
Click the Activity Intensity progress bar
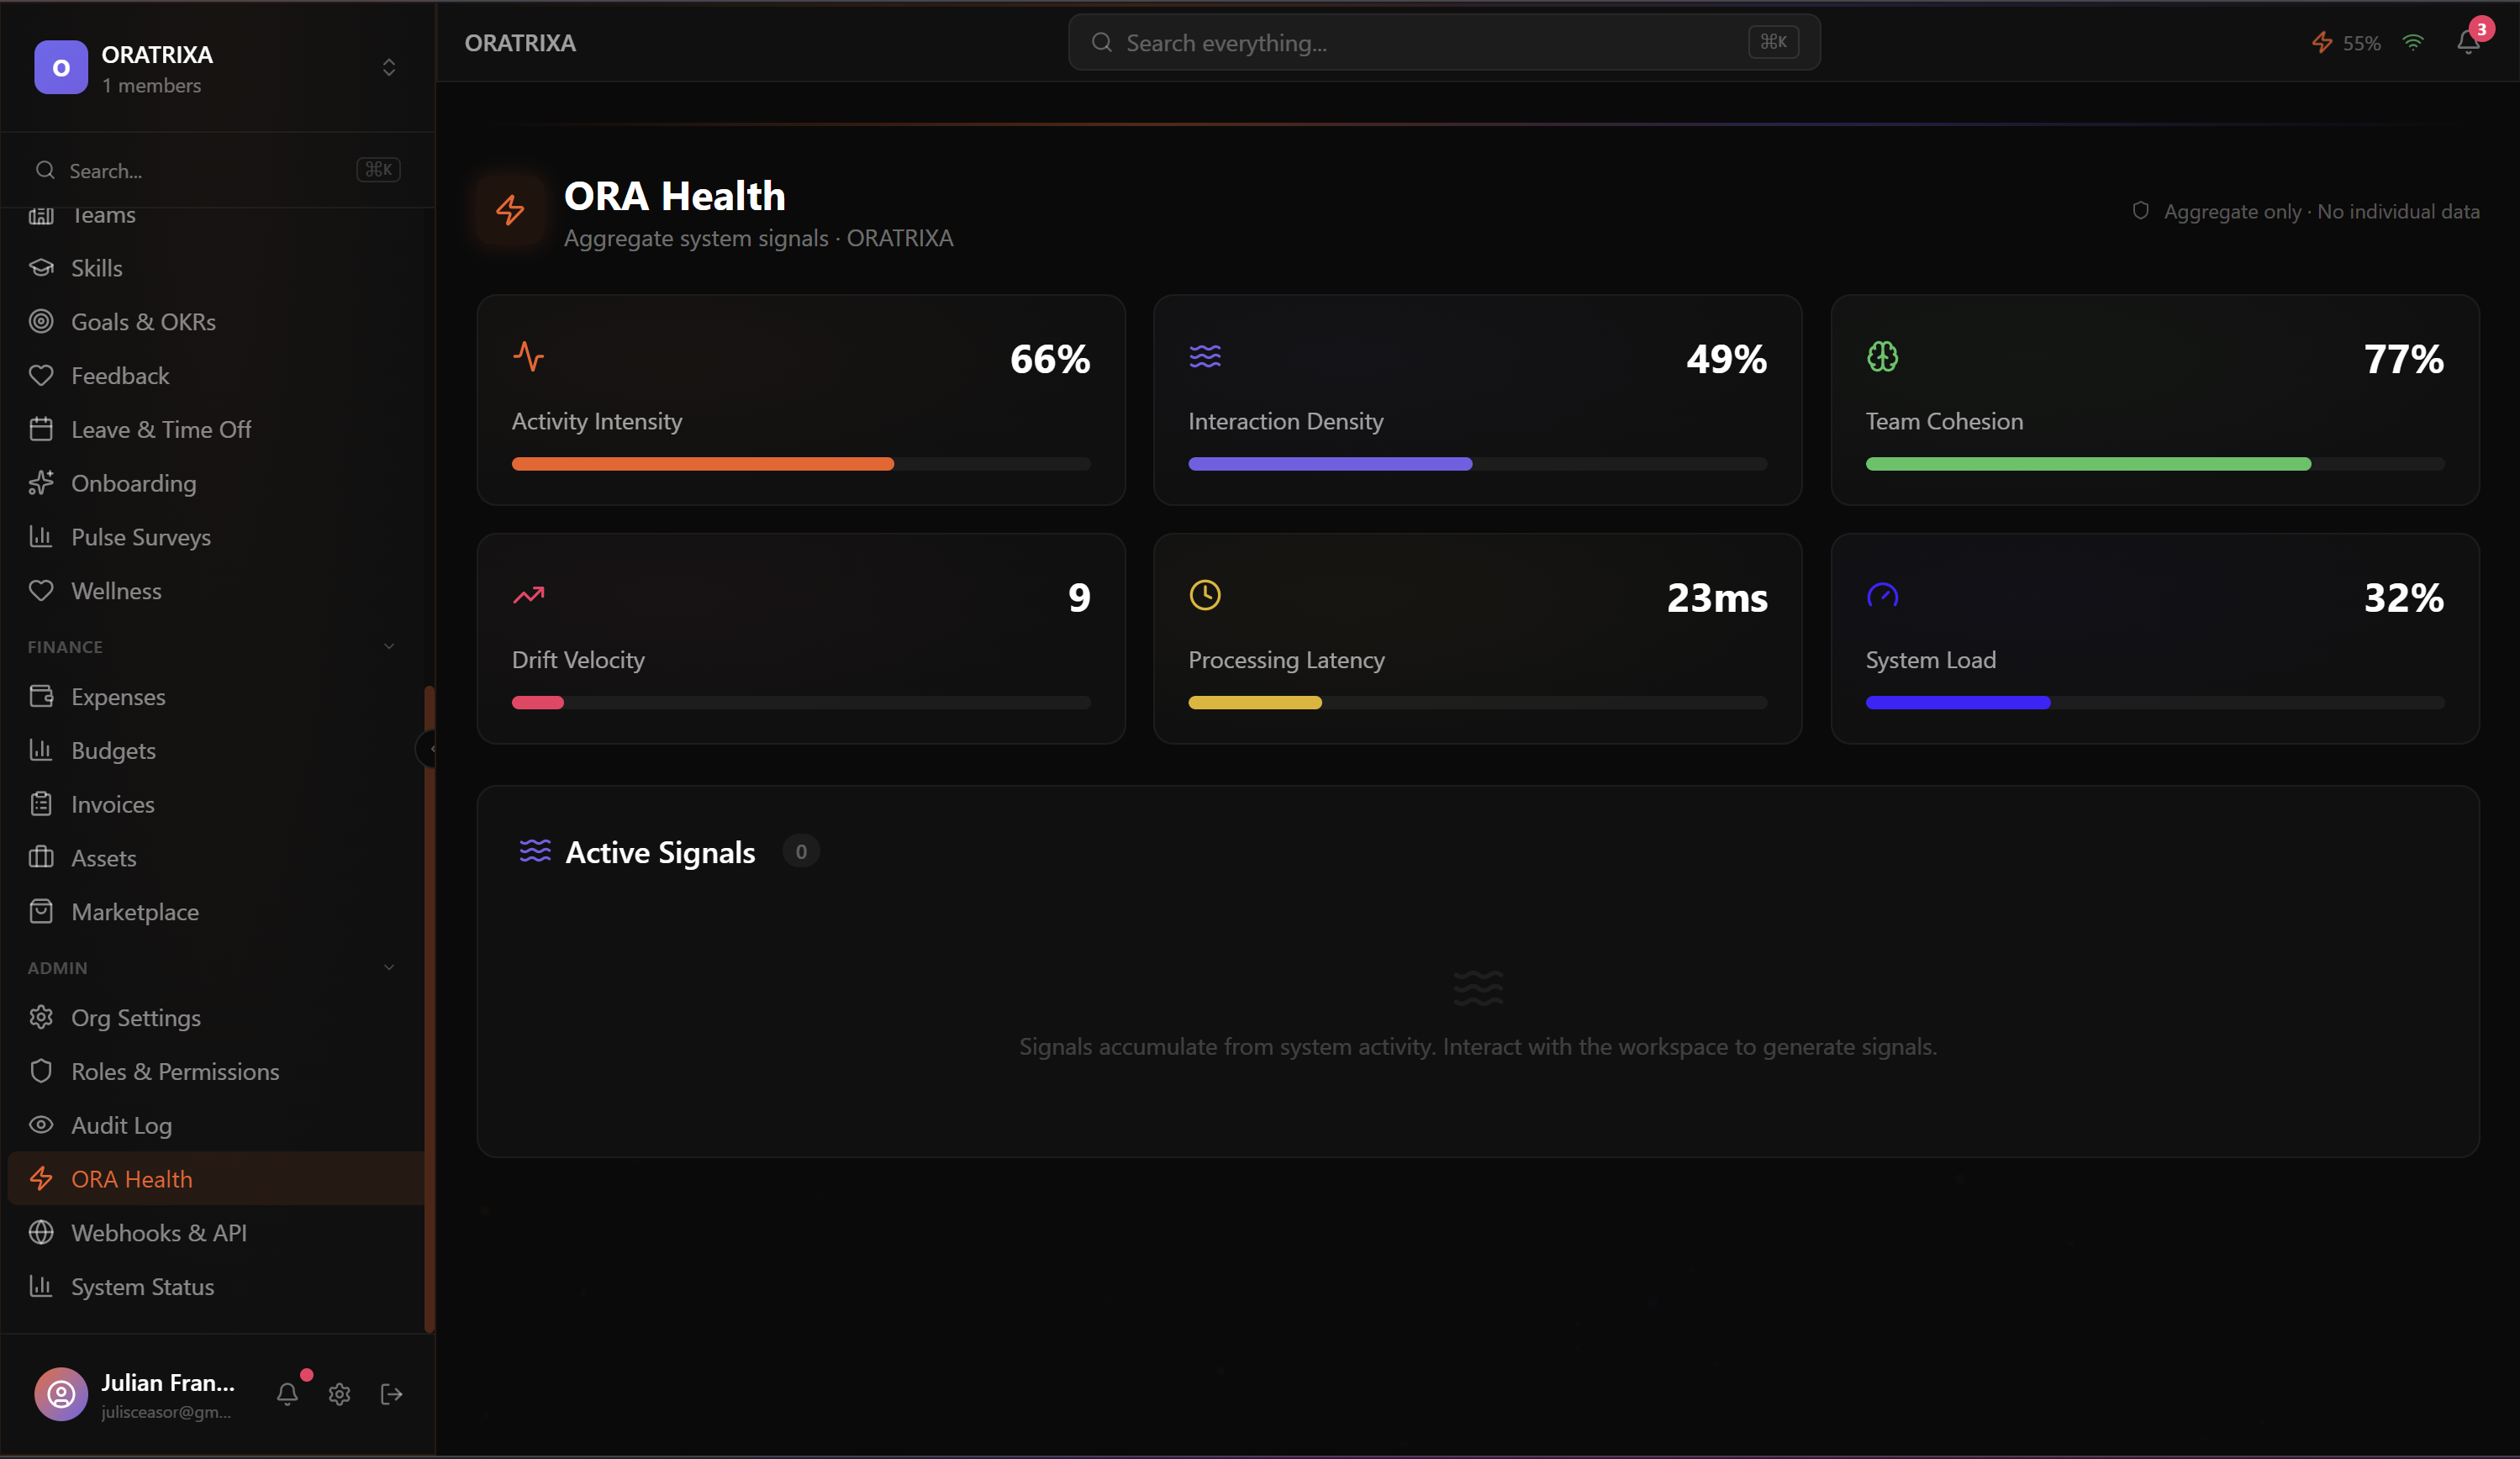801,464
